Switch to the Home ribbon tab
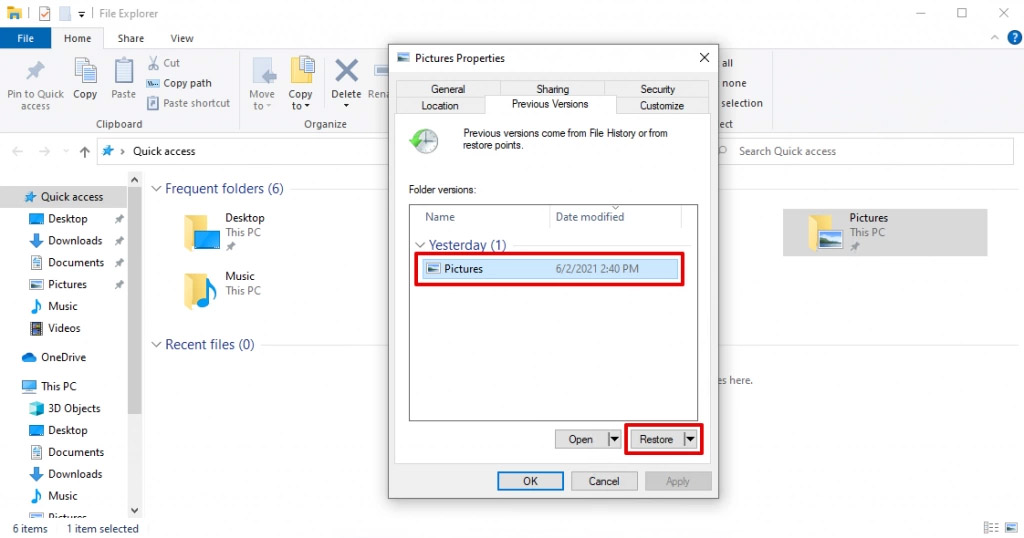The height and width of the screenshot is (538, 1024). point(77,38)
